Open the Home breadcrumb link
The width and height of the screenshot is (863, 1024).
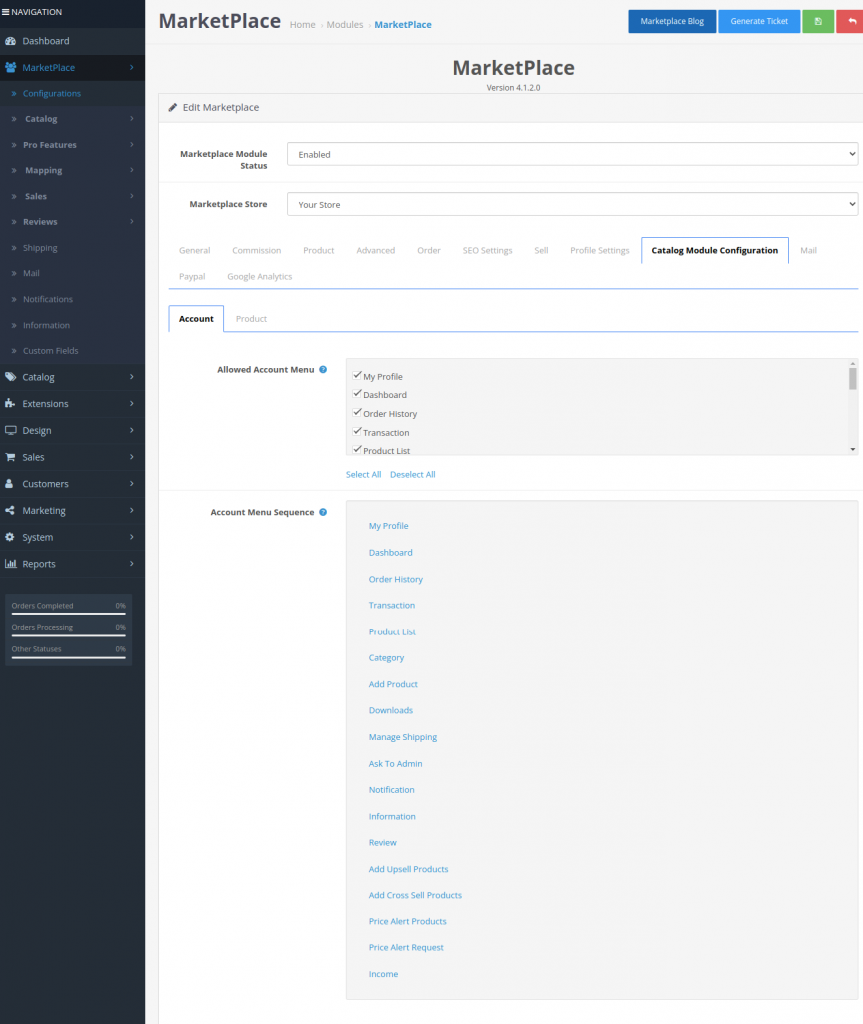(x=302, y=25)
